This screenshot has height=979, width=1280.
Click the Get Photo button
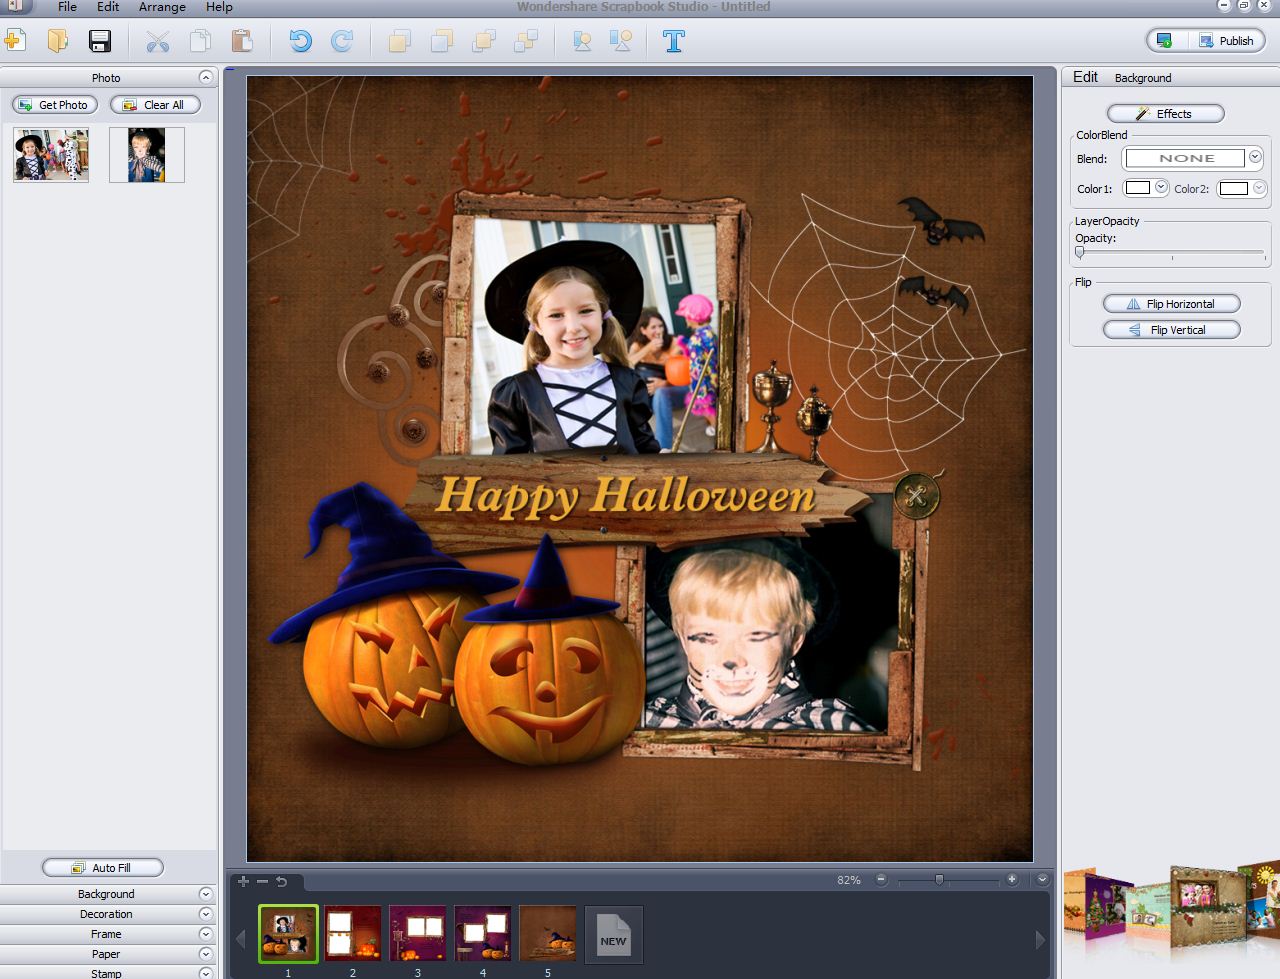55,105
